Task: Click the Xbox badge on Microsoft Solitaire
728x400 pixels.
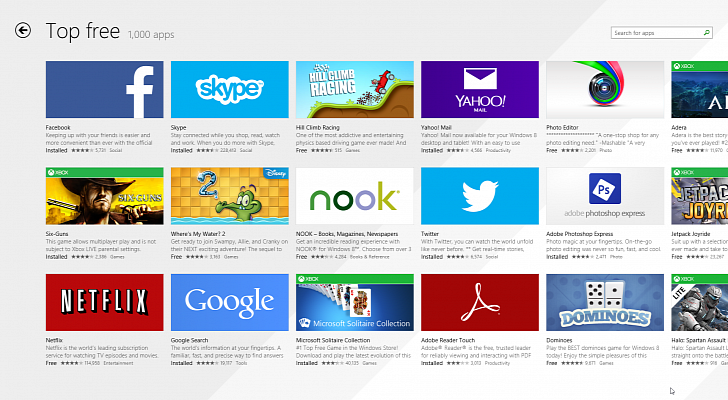Action: tap(309, 278)
